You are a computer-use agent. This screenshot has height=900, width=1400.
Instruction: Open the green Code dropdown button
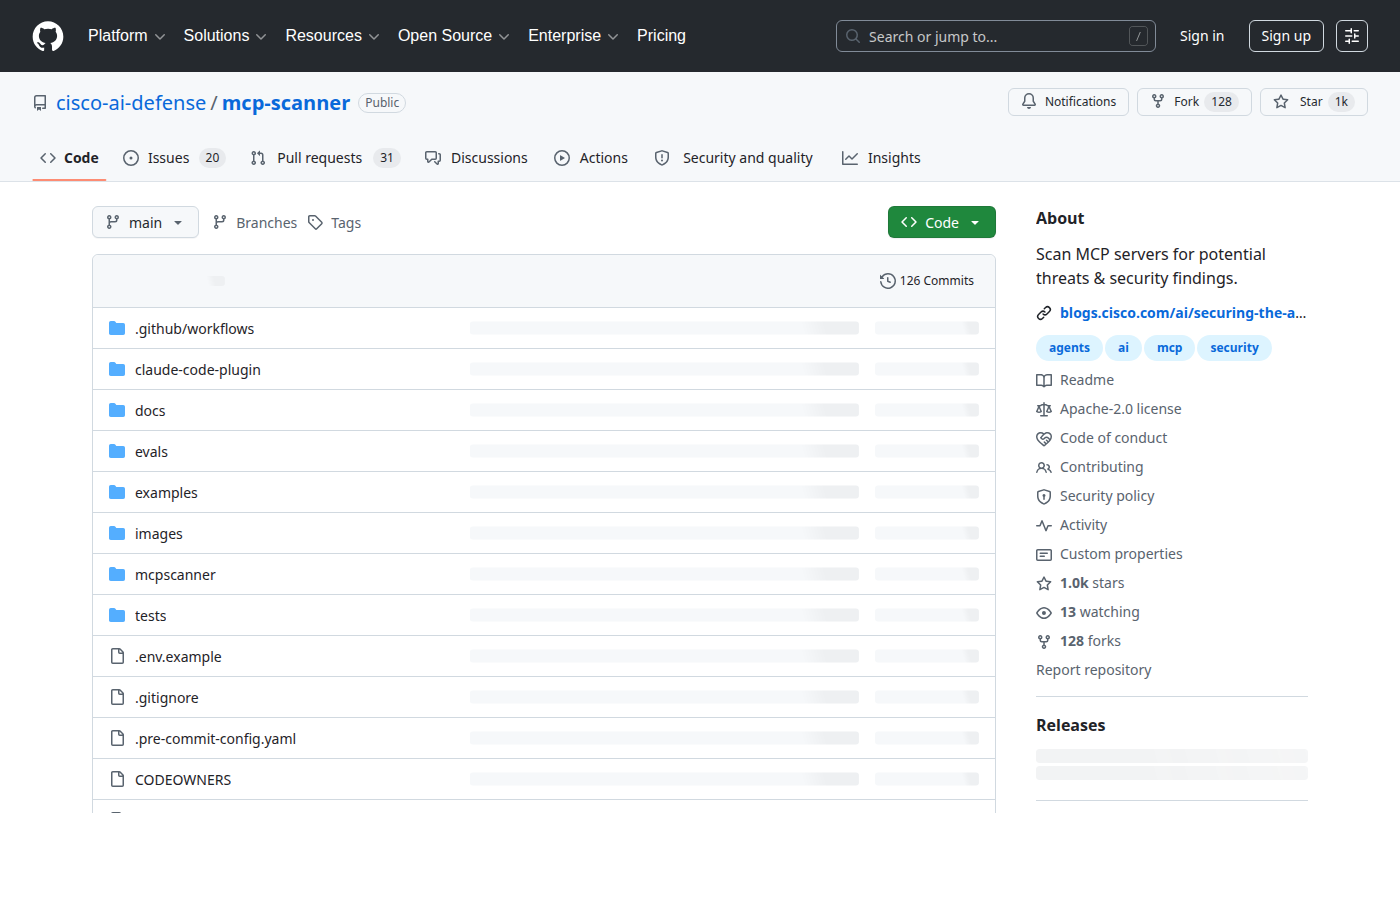[x=942, y=222]
